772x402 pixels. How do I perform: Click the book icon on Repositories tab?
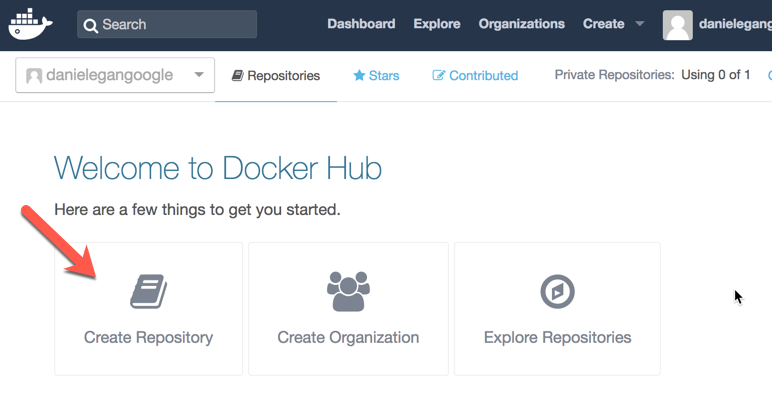[238, 75]
